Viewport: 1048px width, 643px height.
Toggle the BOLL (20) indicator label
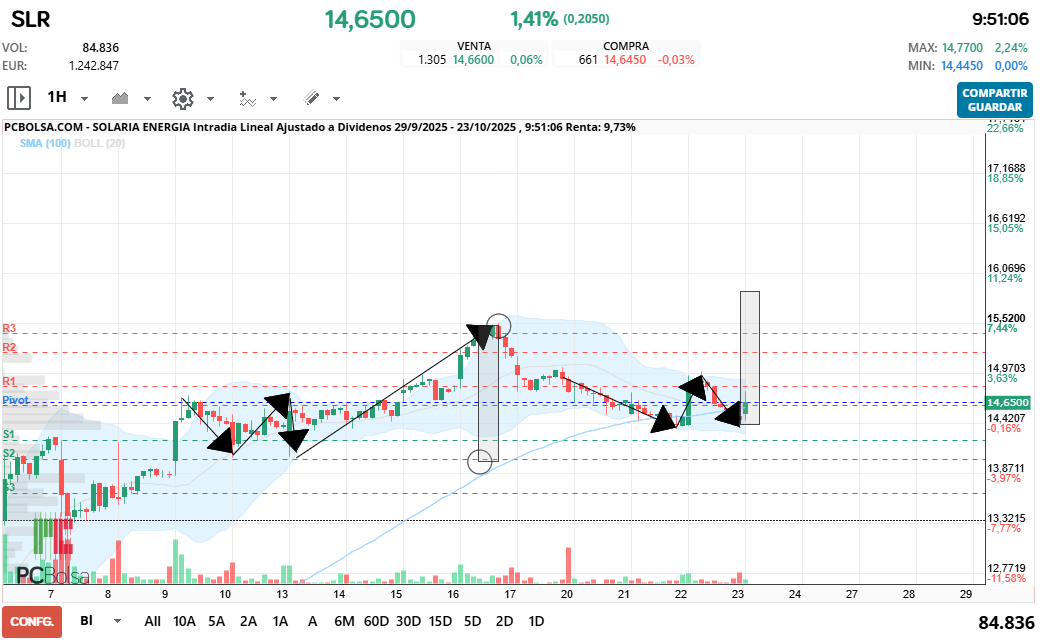point(100,144)
